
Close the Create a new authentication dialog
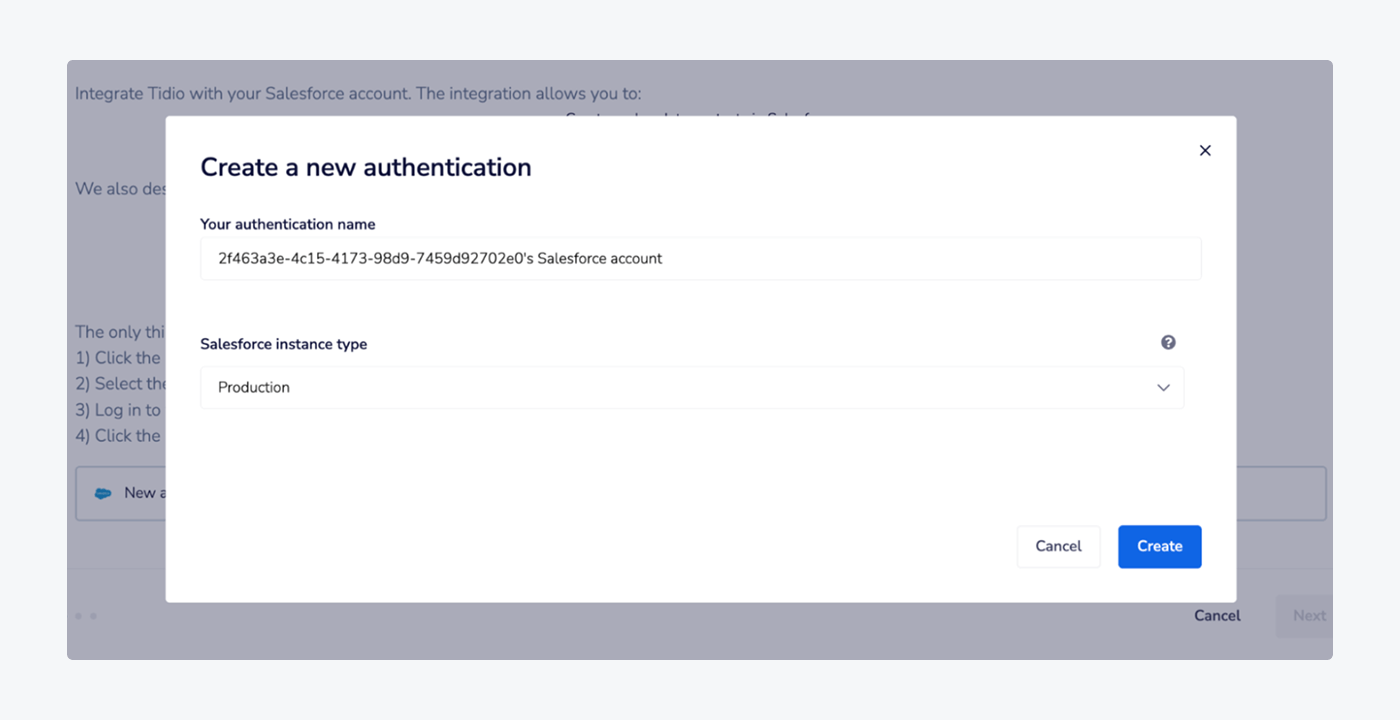1205,150
